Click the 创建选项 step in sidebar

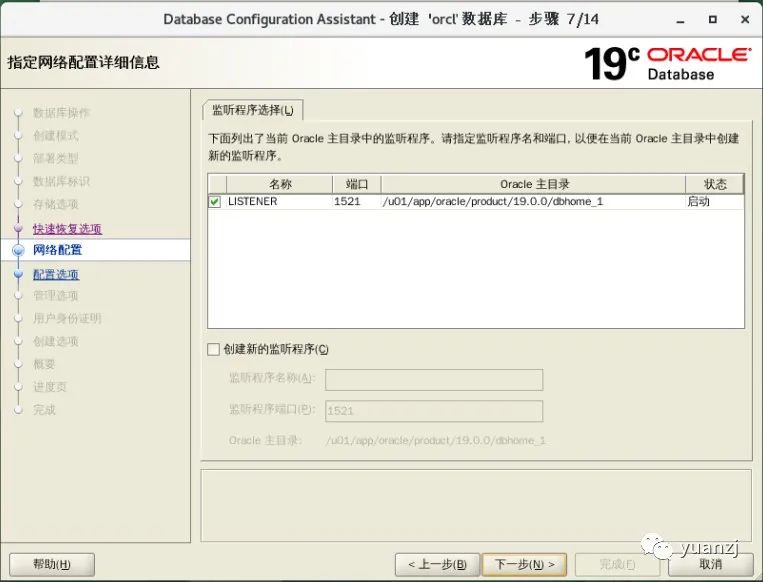coord(56,342)
